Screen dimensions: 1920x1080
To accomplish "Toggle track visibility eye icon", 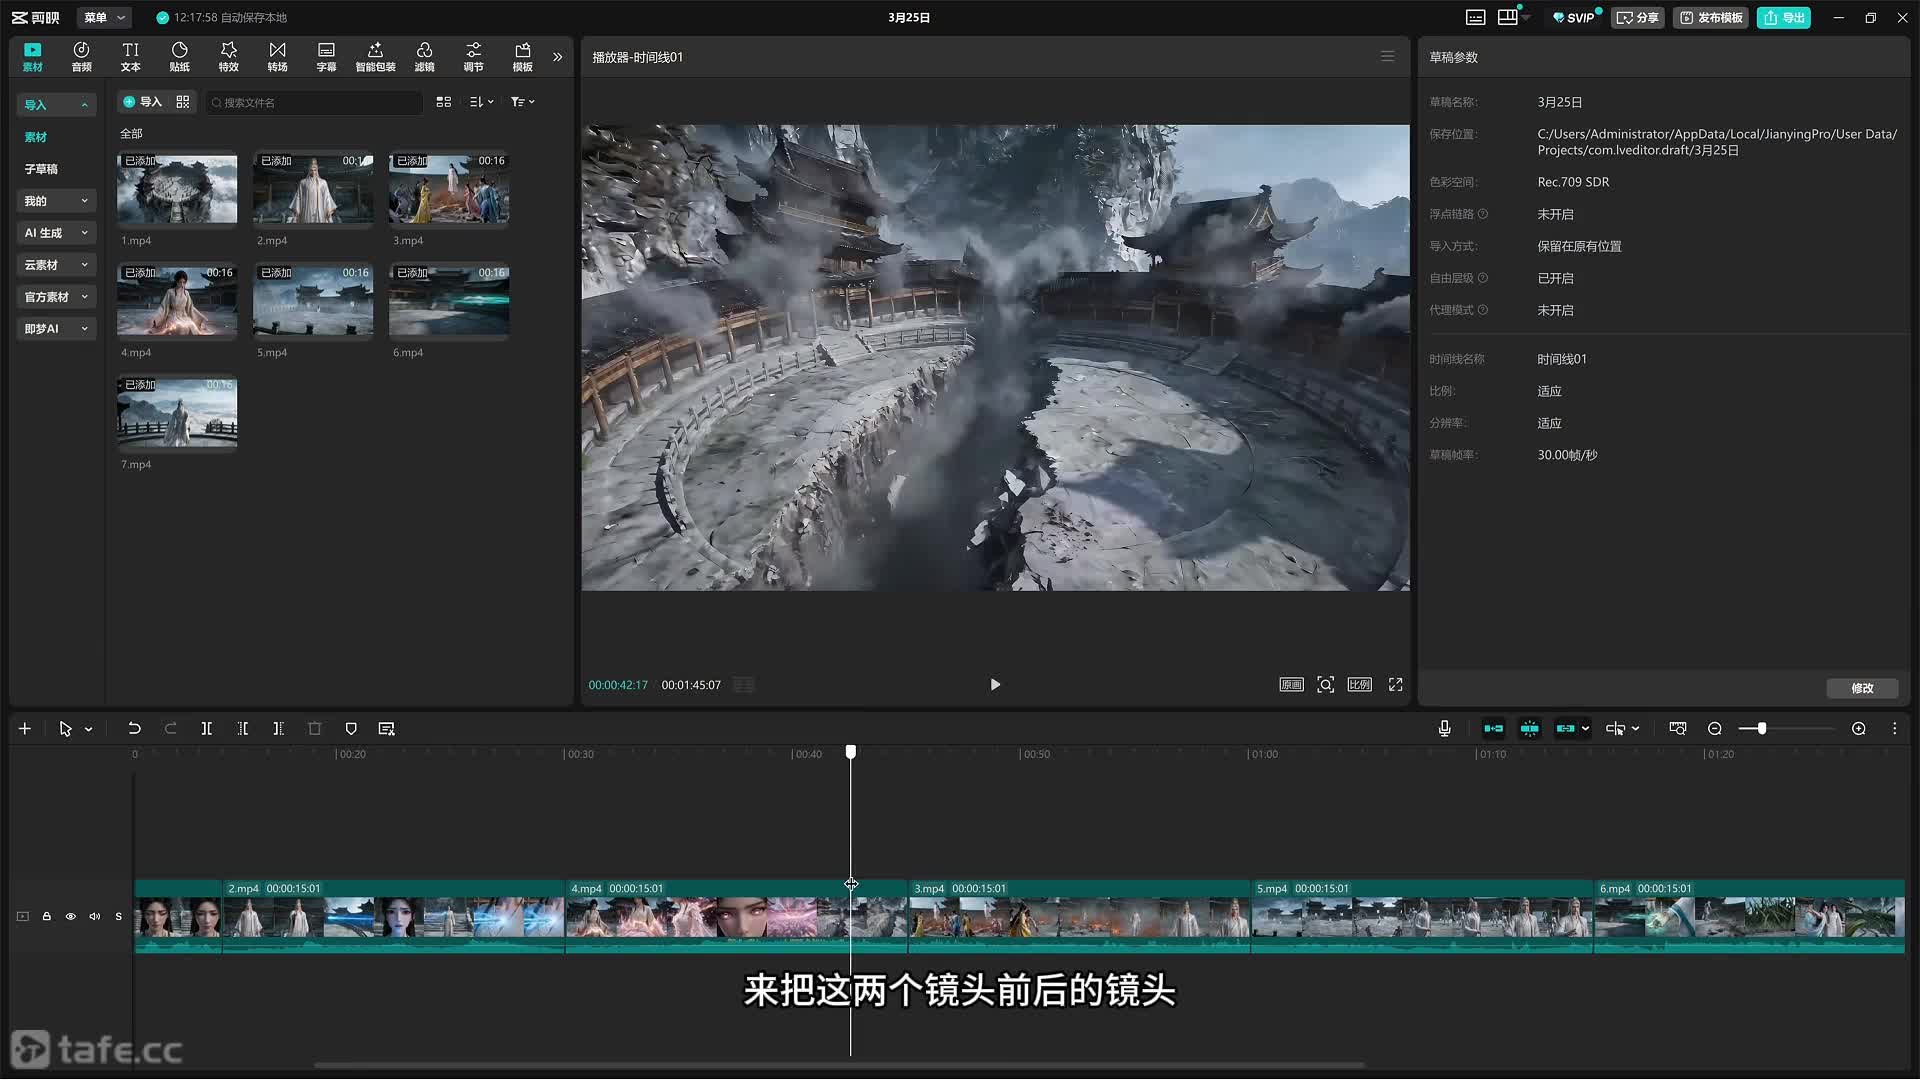I will coord(71,916).
